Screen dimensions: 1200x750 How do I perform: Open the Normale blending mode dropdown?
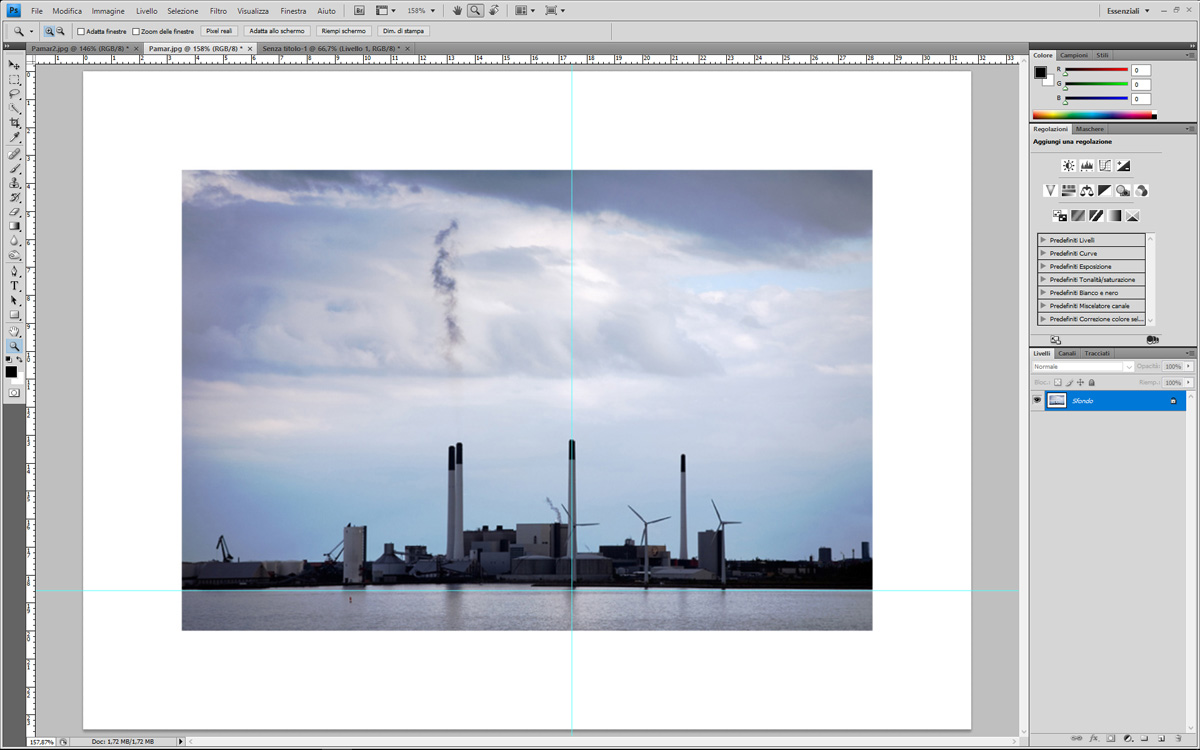1083,367
